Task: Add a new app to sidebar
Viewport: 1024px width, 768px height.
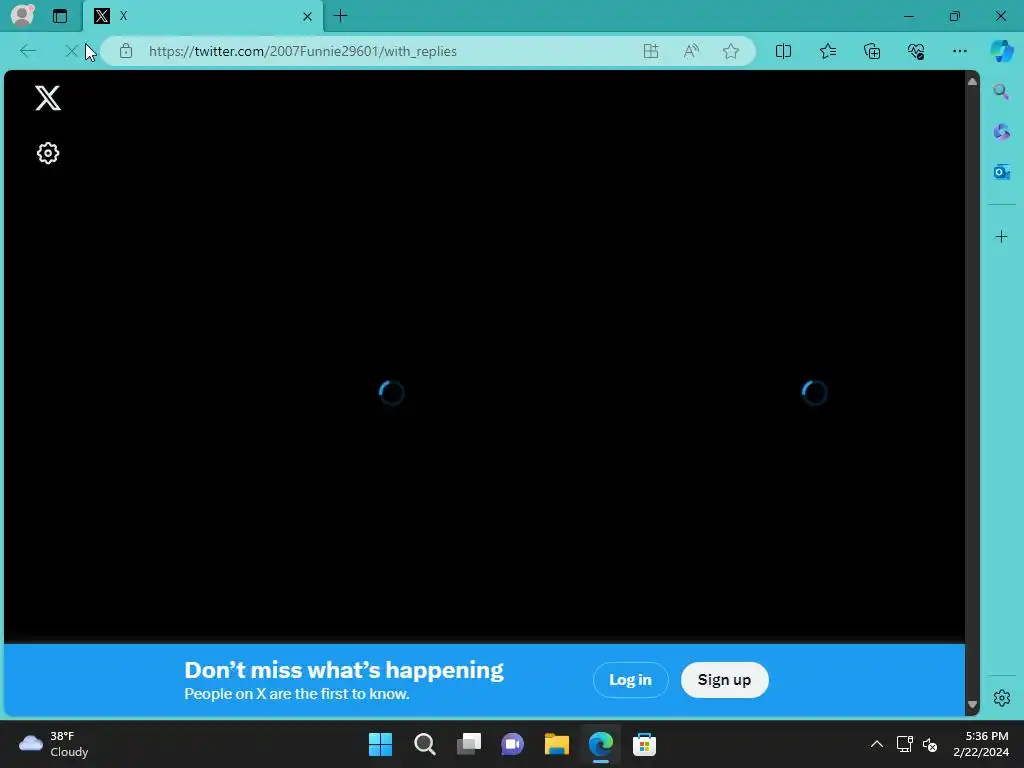Action: point(1001,236)
